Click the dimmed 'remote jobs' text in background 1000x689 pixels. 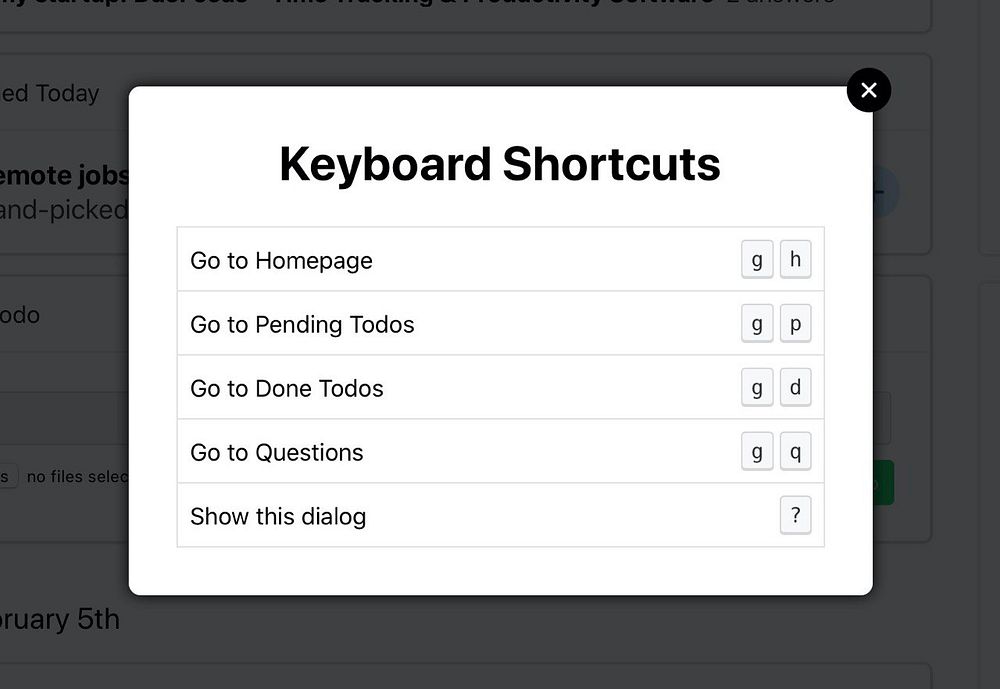[64, 175]
